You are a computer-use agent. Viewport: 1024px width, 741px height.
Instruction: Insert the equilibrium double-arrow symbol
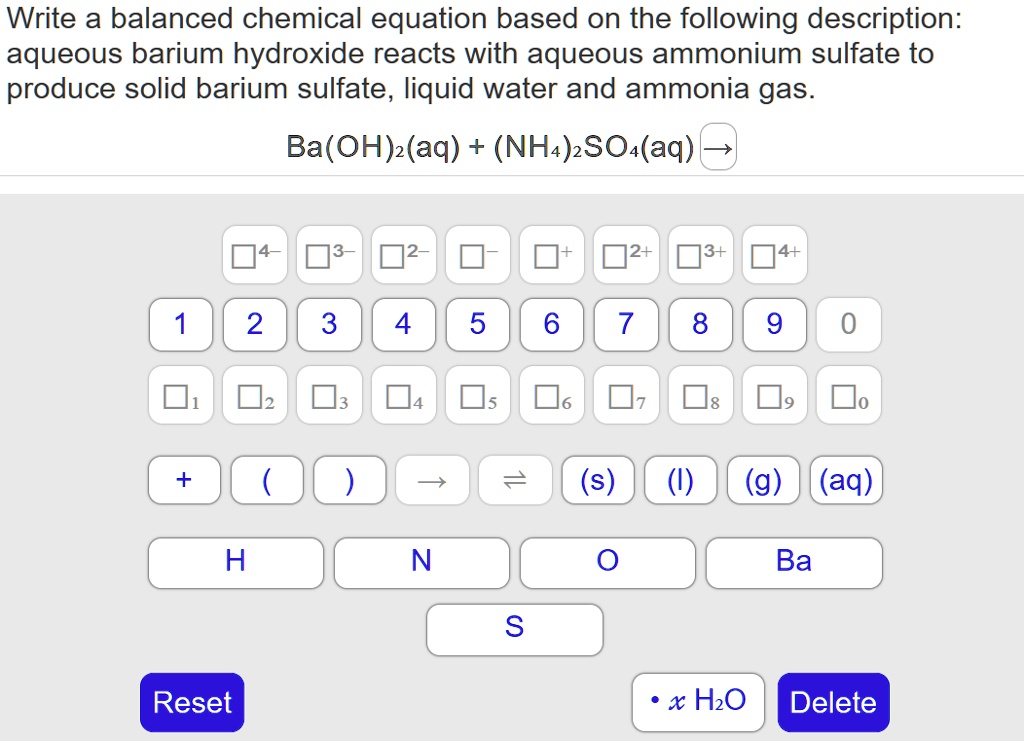point(515,480)
